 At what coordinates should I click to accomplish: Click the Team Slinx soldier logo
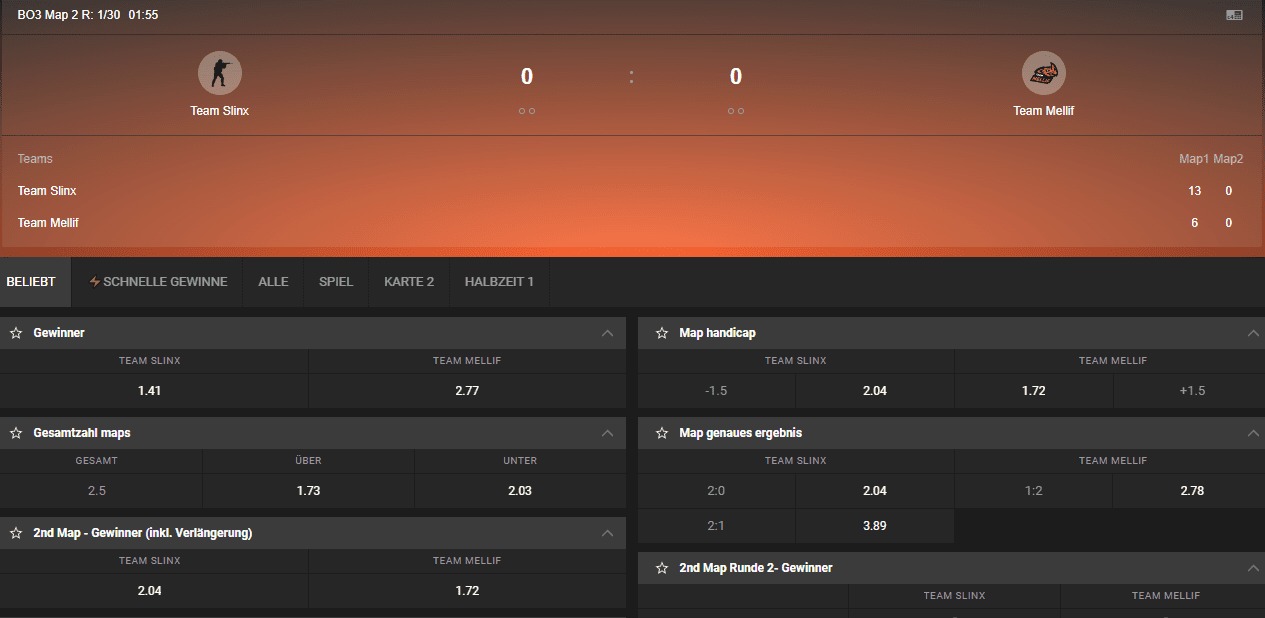point(220,74)
